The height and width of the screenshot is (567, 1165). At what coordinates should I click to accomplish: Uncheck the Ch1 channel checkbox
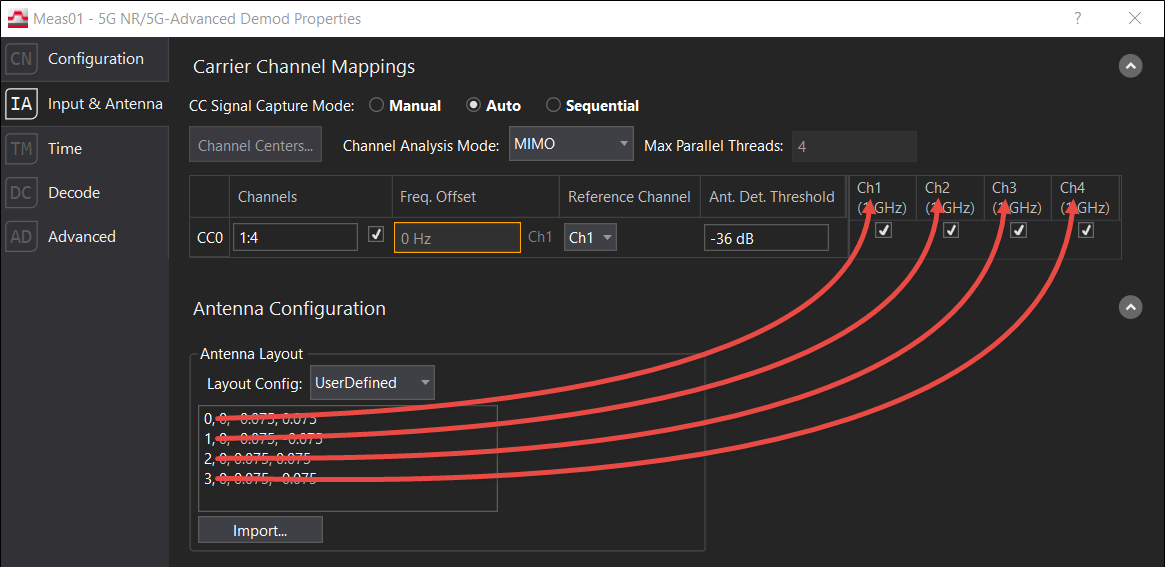coord(883,231)
